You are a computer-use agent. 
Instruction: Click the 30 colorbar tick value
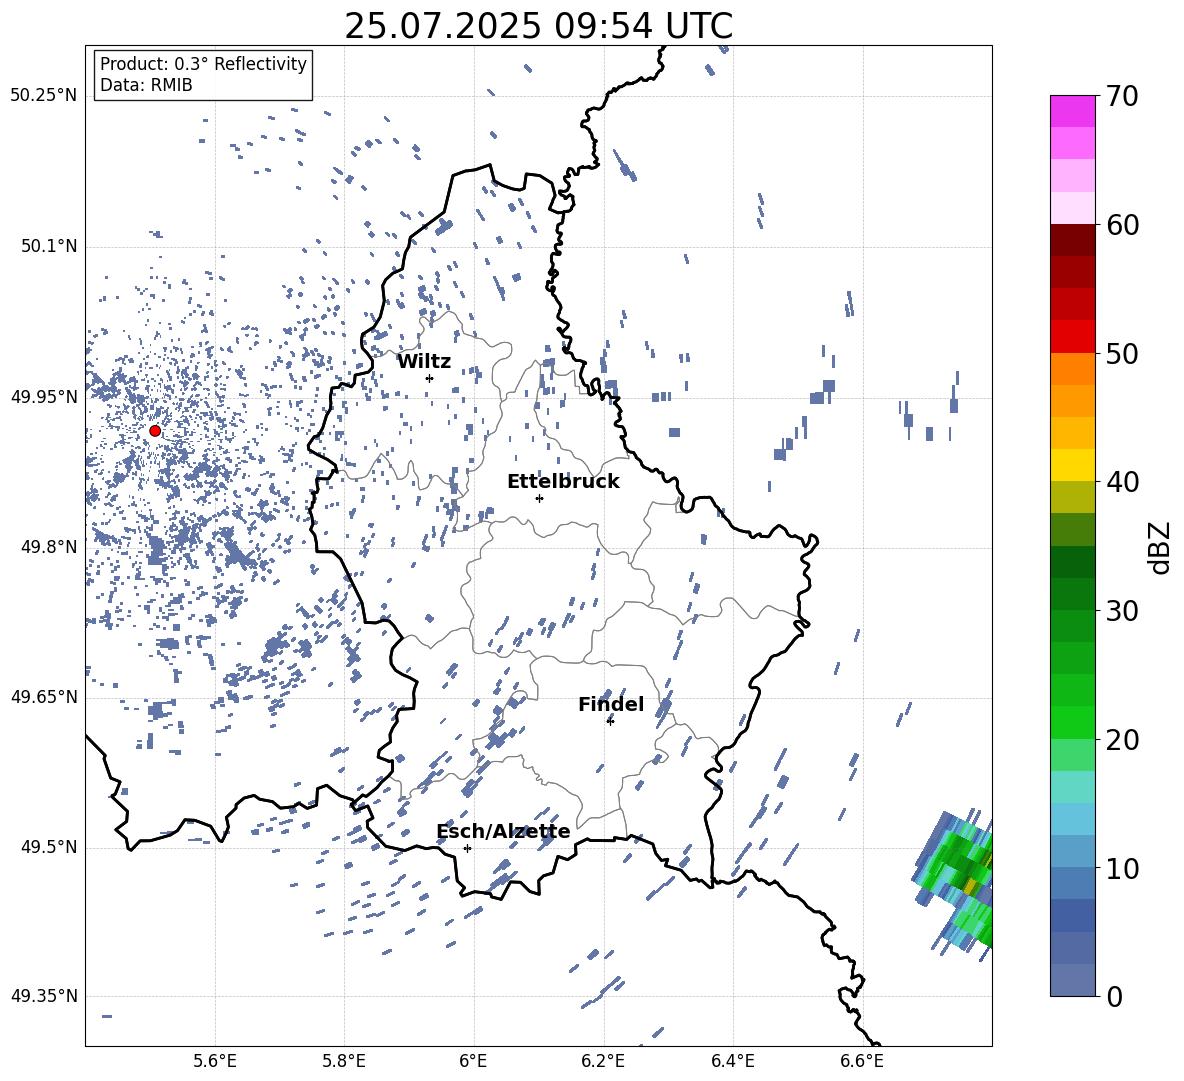[1122, 611]
